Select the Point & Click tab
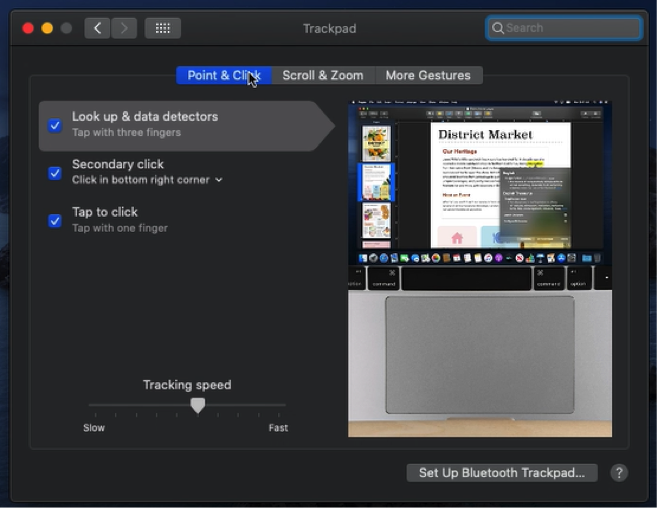 point(223,75)
